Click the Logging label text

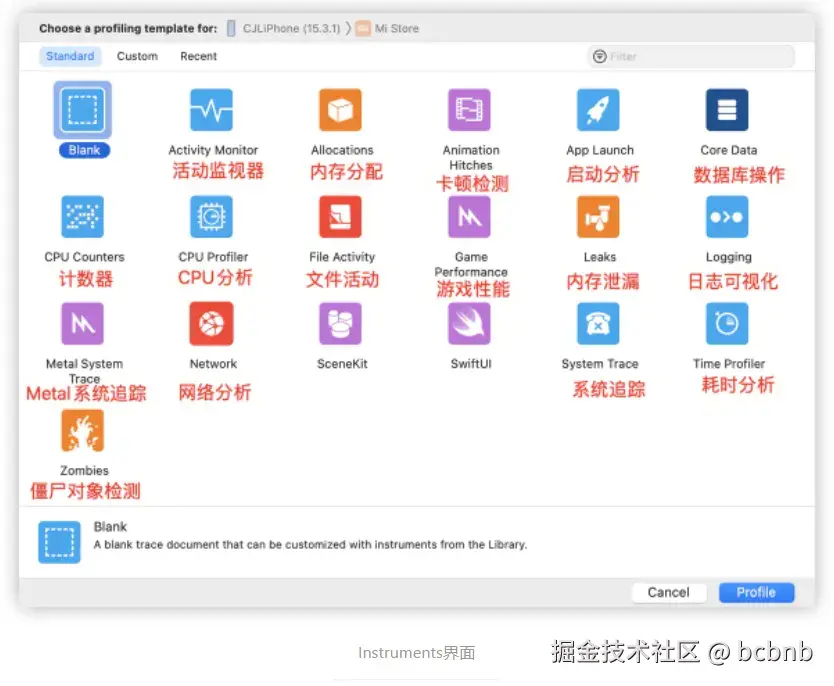[x=729, y=257]
